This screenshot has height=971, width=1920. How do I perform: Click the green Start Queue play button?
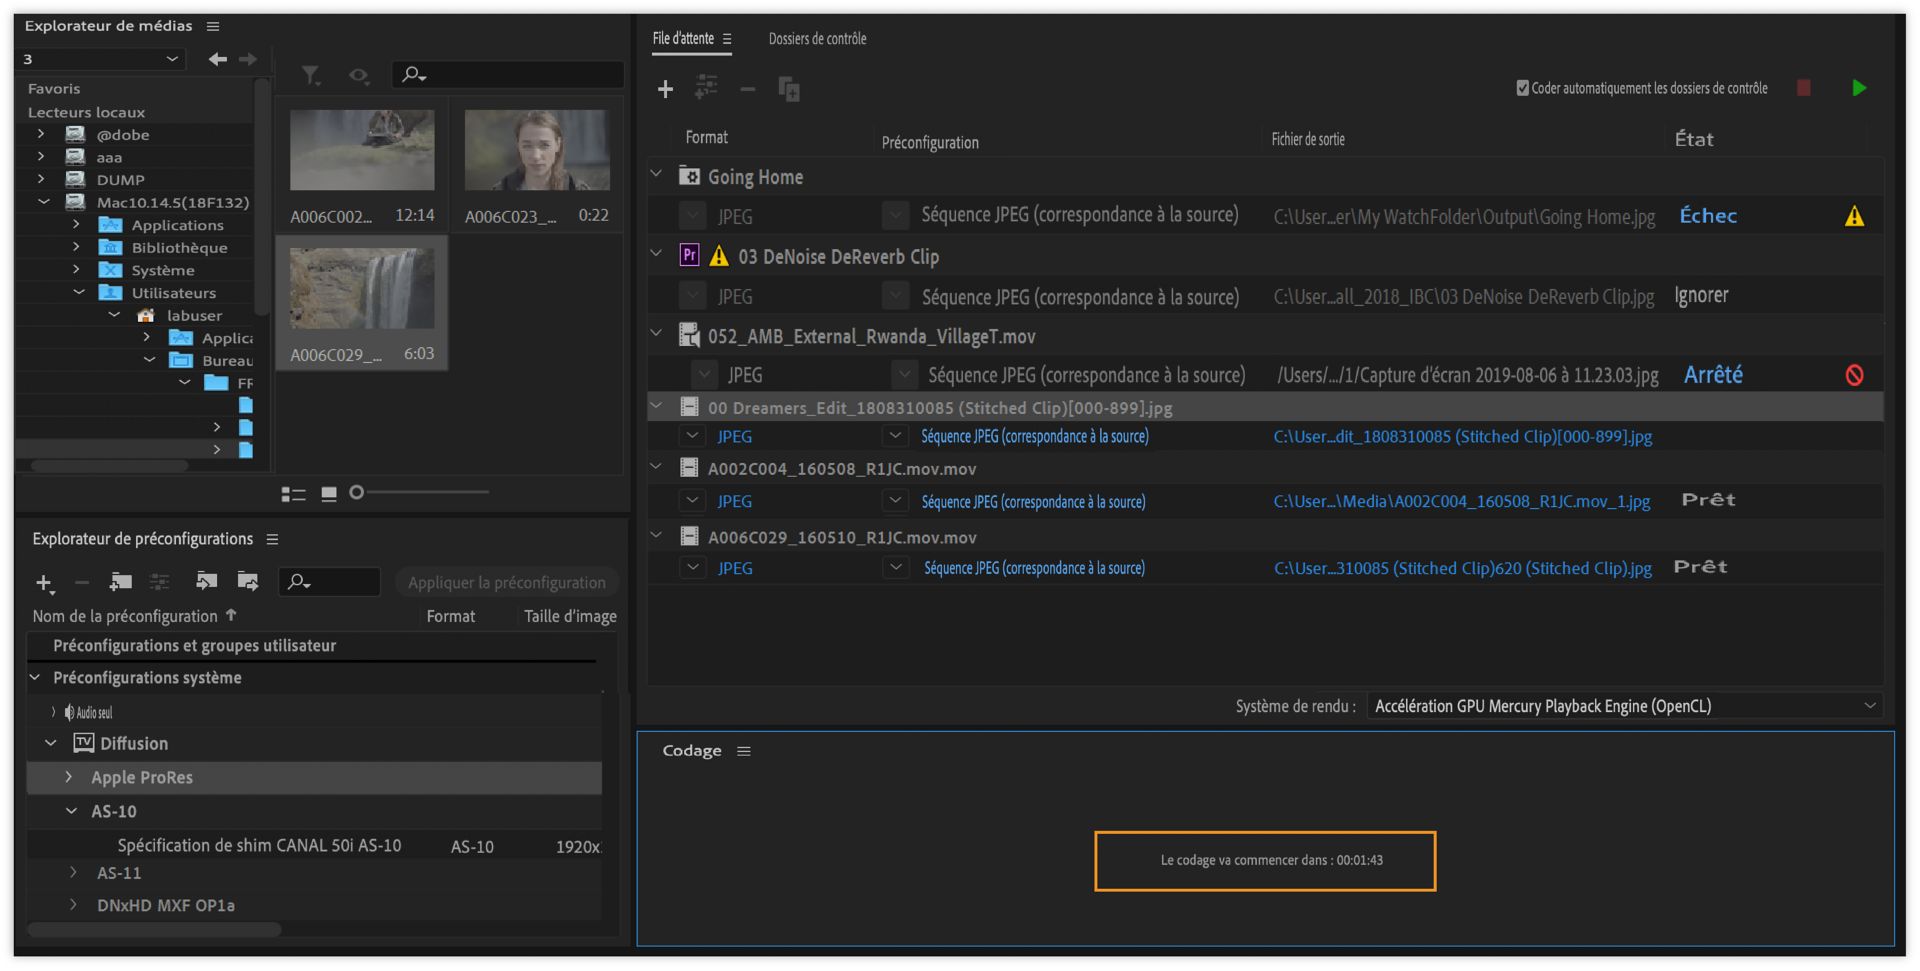click(1858, 88)
